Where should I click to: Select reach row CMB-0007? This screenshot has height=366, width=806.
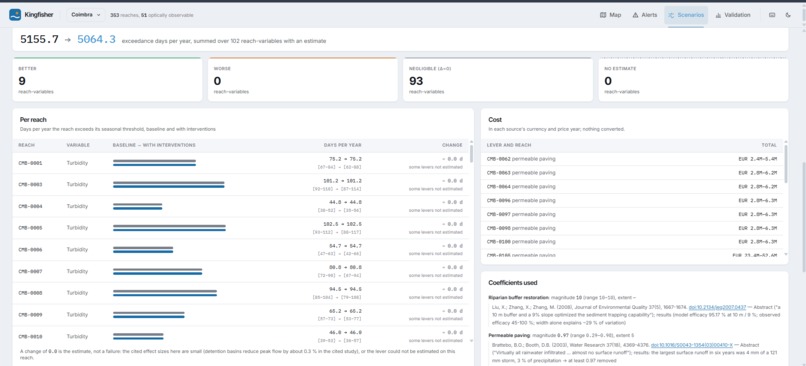coord(241,271)
